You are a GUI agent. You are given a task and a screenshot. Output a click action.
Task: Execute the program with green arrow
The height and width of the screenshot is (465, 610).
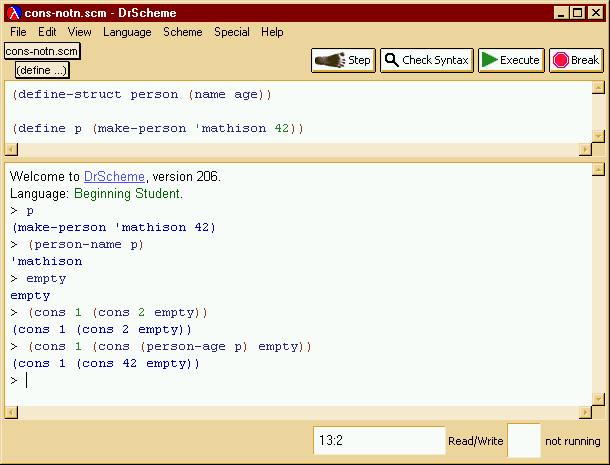pos(511,60)
